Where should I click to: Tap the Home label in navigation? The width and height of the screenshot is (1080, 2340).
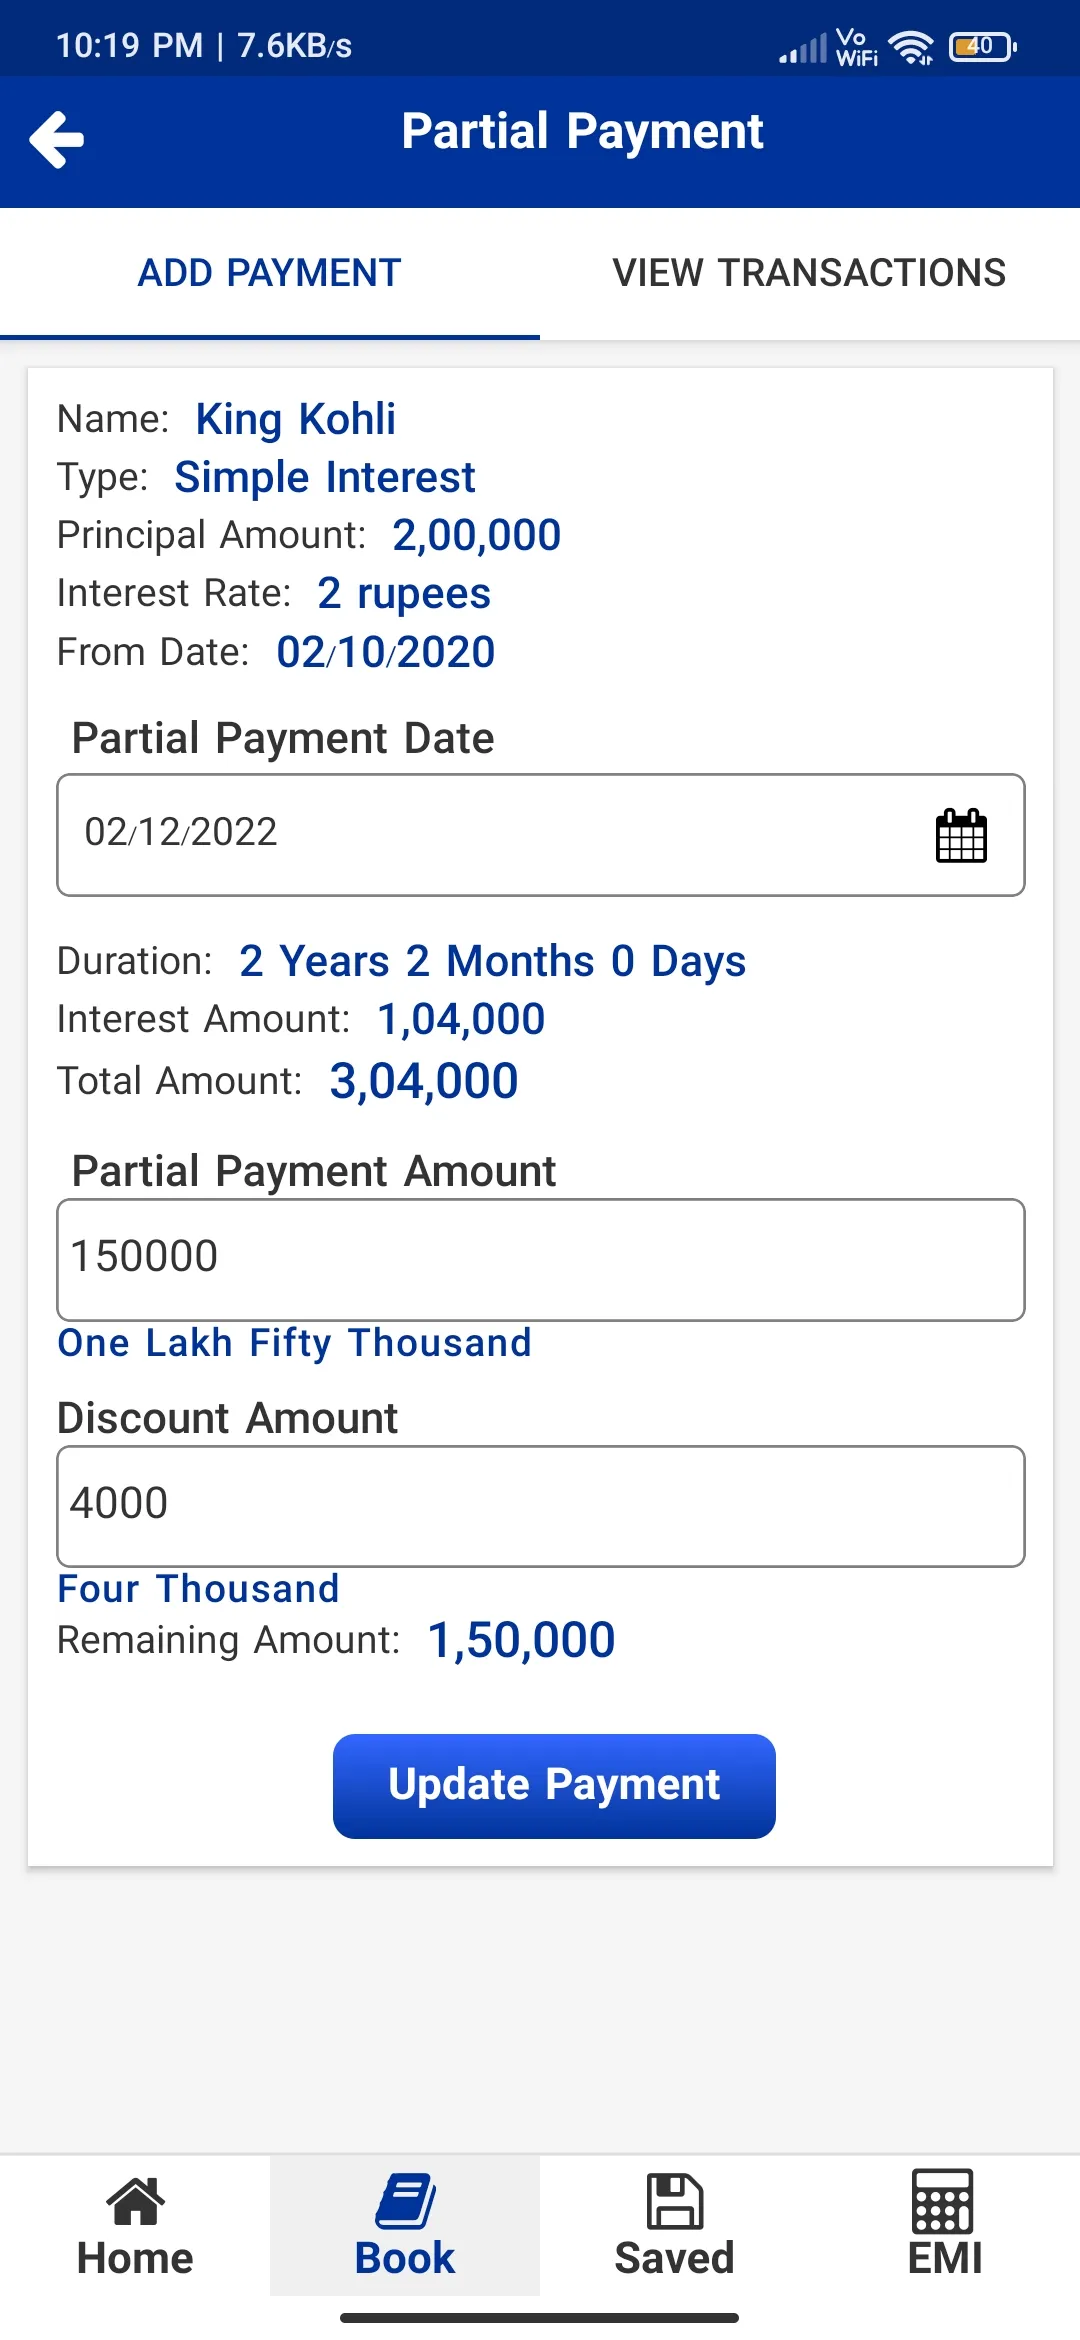pos(135,2258)
